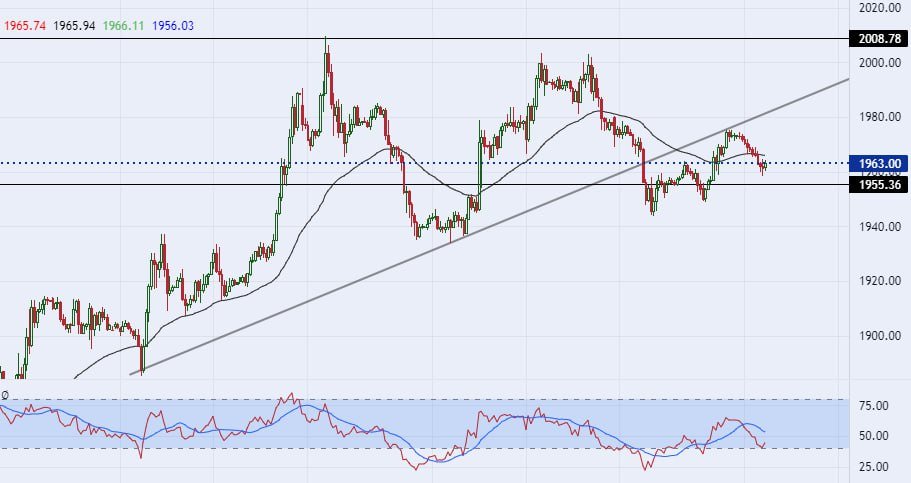Click the 2000.00 price axis label
Image resolution: width=911 pixels, height=483 pixels.
[x=880, y=63]
